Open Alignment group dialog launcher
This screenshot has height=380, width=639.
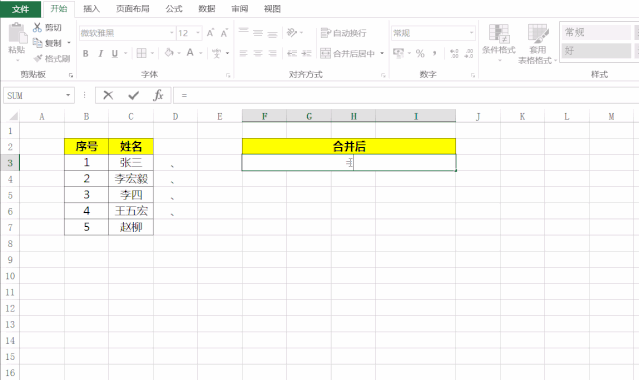click(383, 75)
